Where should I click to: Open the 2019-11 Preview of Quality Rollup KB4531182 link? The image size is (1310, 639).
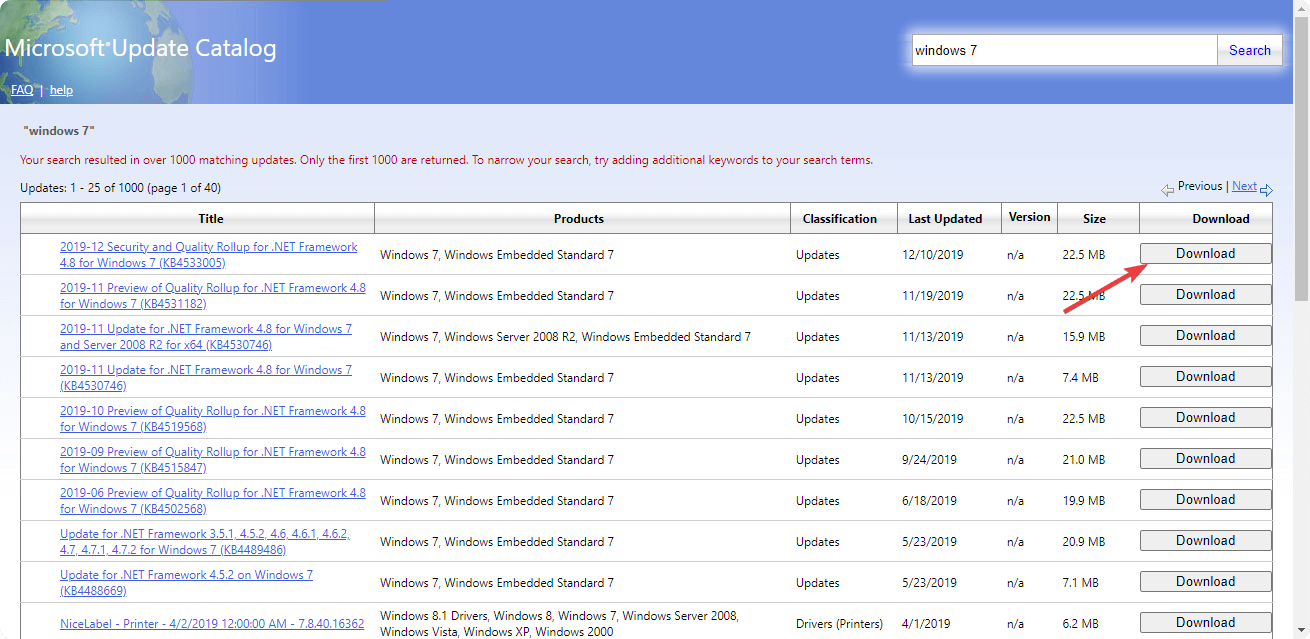[x=213, y=296]
